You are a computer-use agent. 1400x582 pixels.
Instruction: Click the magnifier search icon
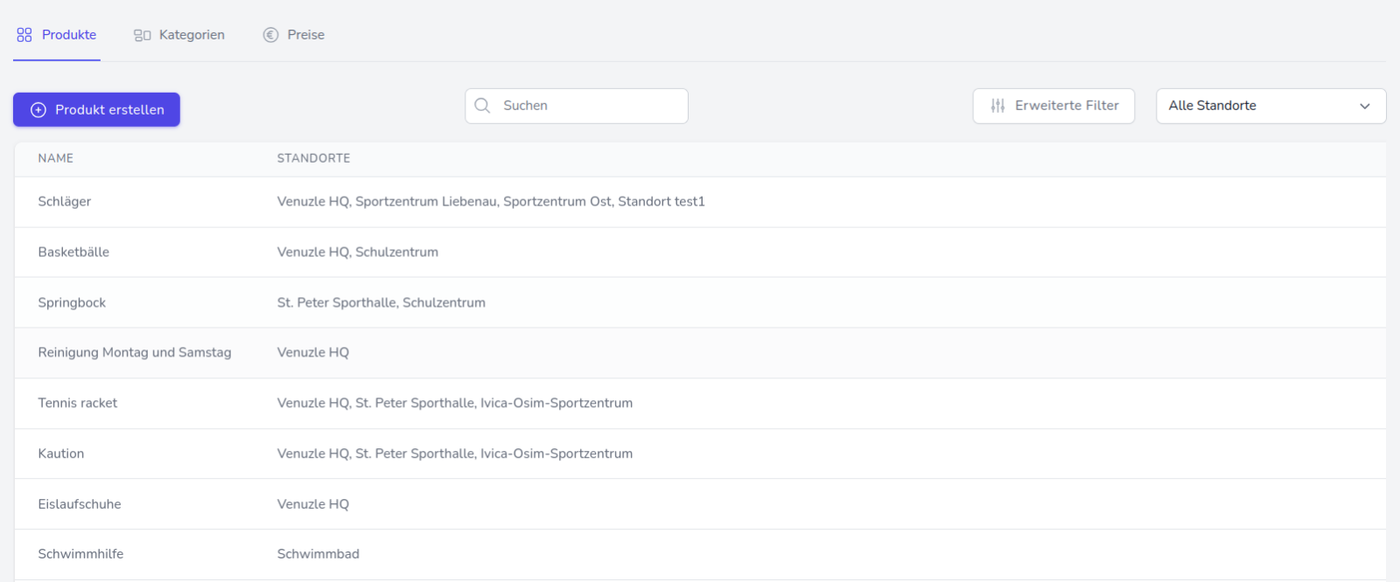pos(482,106)
